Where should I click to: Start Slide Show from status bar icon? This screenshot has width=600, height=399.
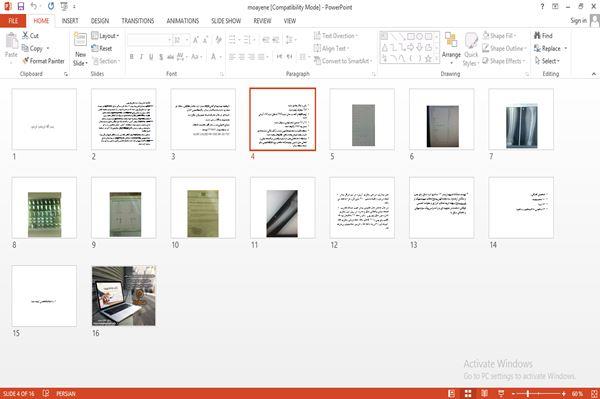tap(501, 393)
